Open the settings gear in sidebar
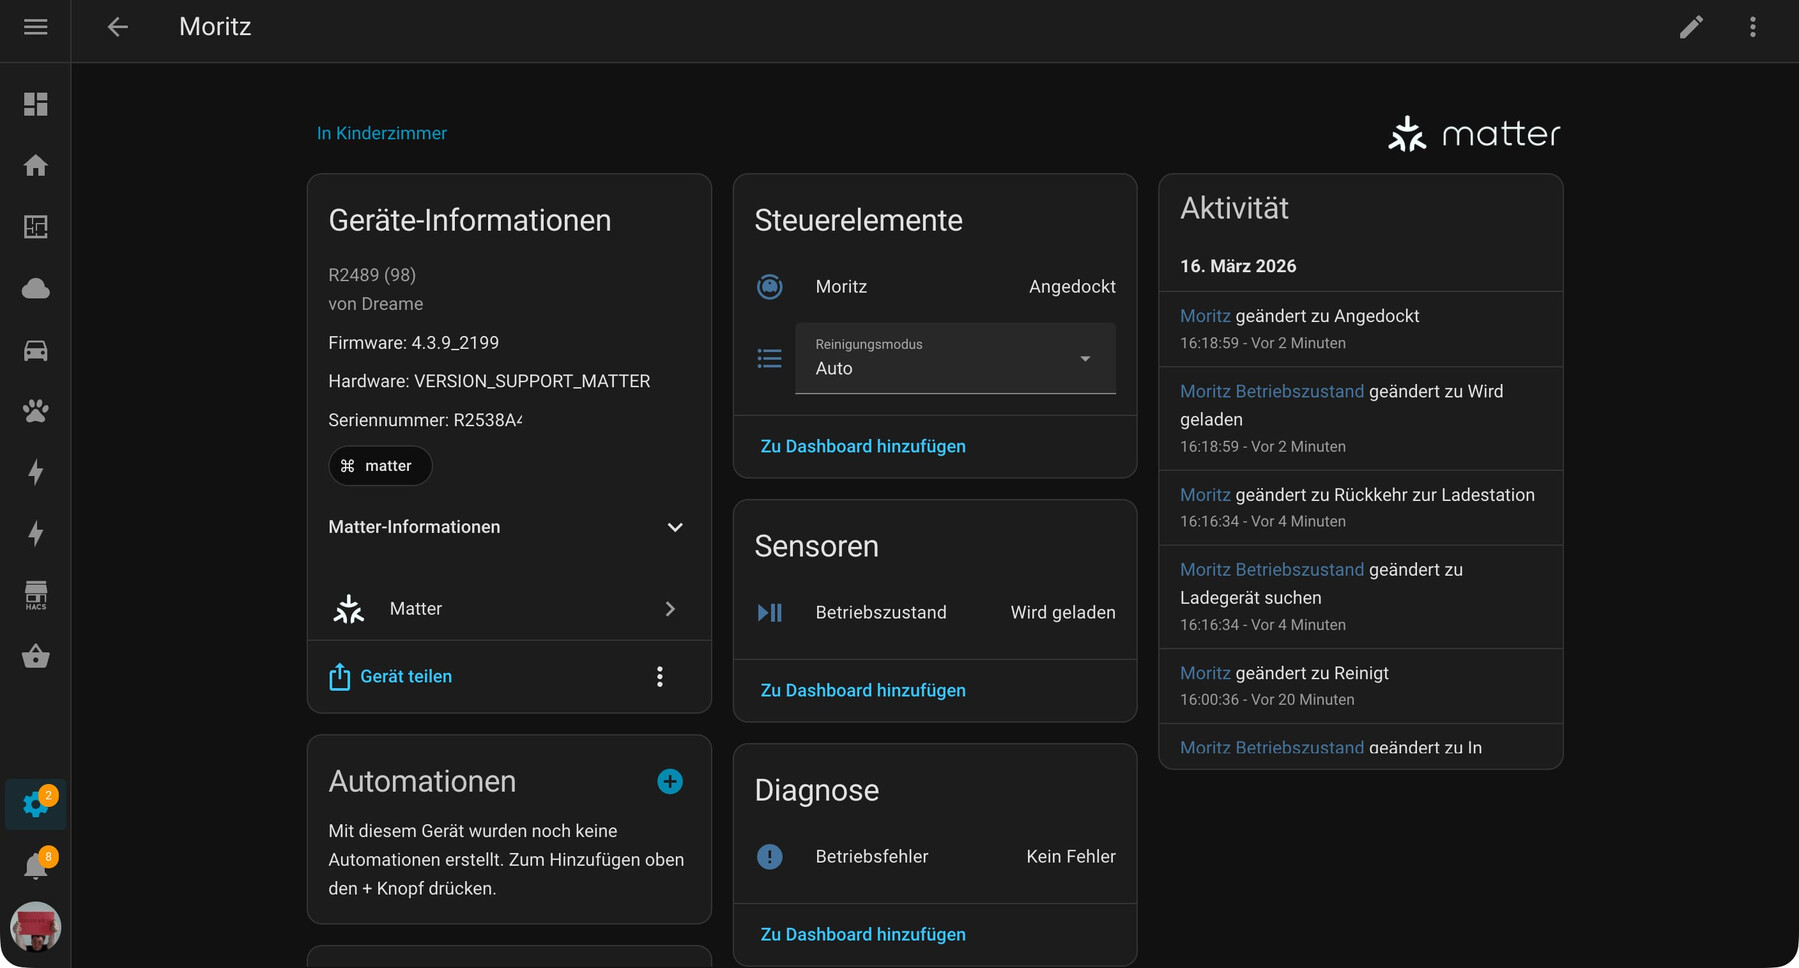 pos(36,804)
